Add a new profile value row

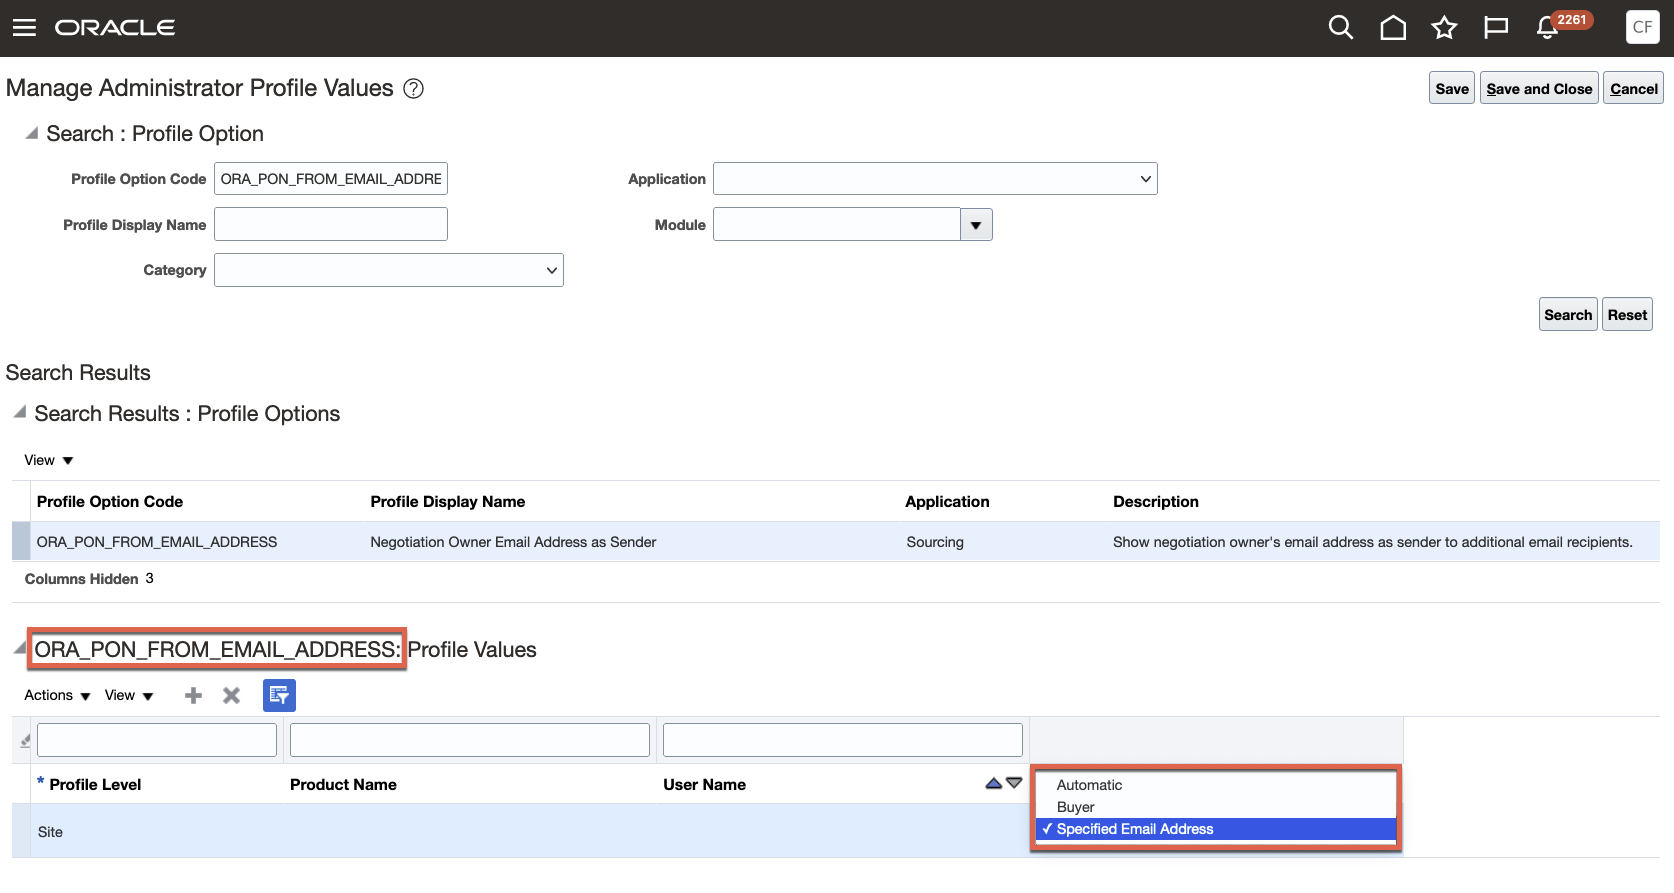tap(194, 695)
